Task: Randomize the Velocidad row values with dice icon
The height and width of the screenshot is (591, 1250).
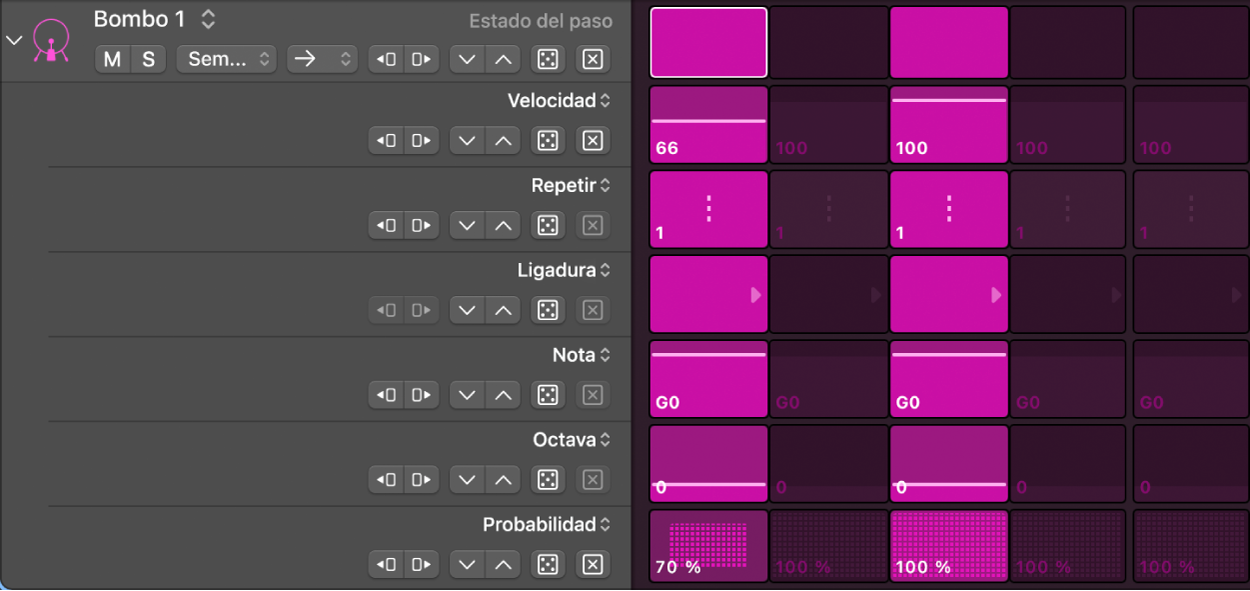Action: (548, 141)
